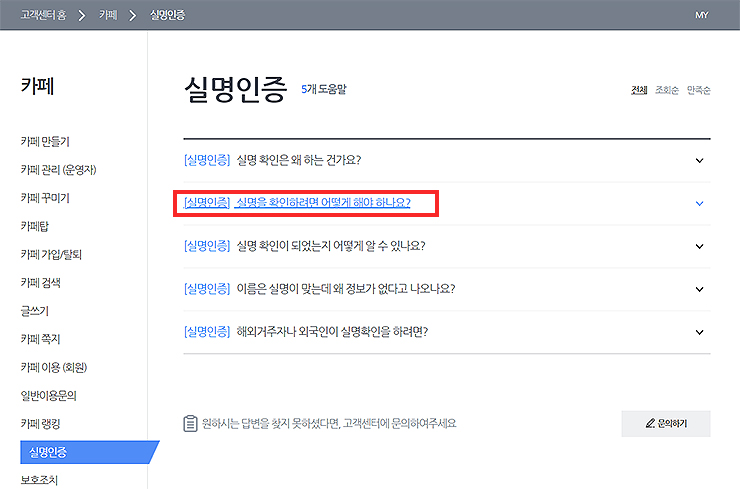The width and height of the screenshot is (740, 489).
Task: Select 카페탭 in sidebar
Action: tap(35, 227)
